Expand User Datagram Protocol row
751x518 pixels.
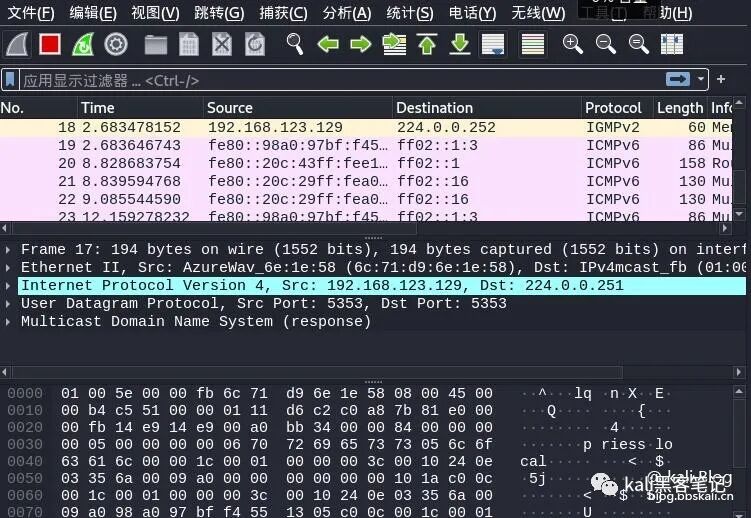tap(8, 304)
